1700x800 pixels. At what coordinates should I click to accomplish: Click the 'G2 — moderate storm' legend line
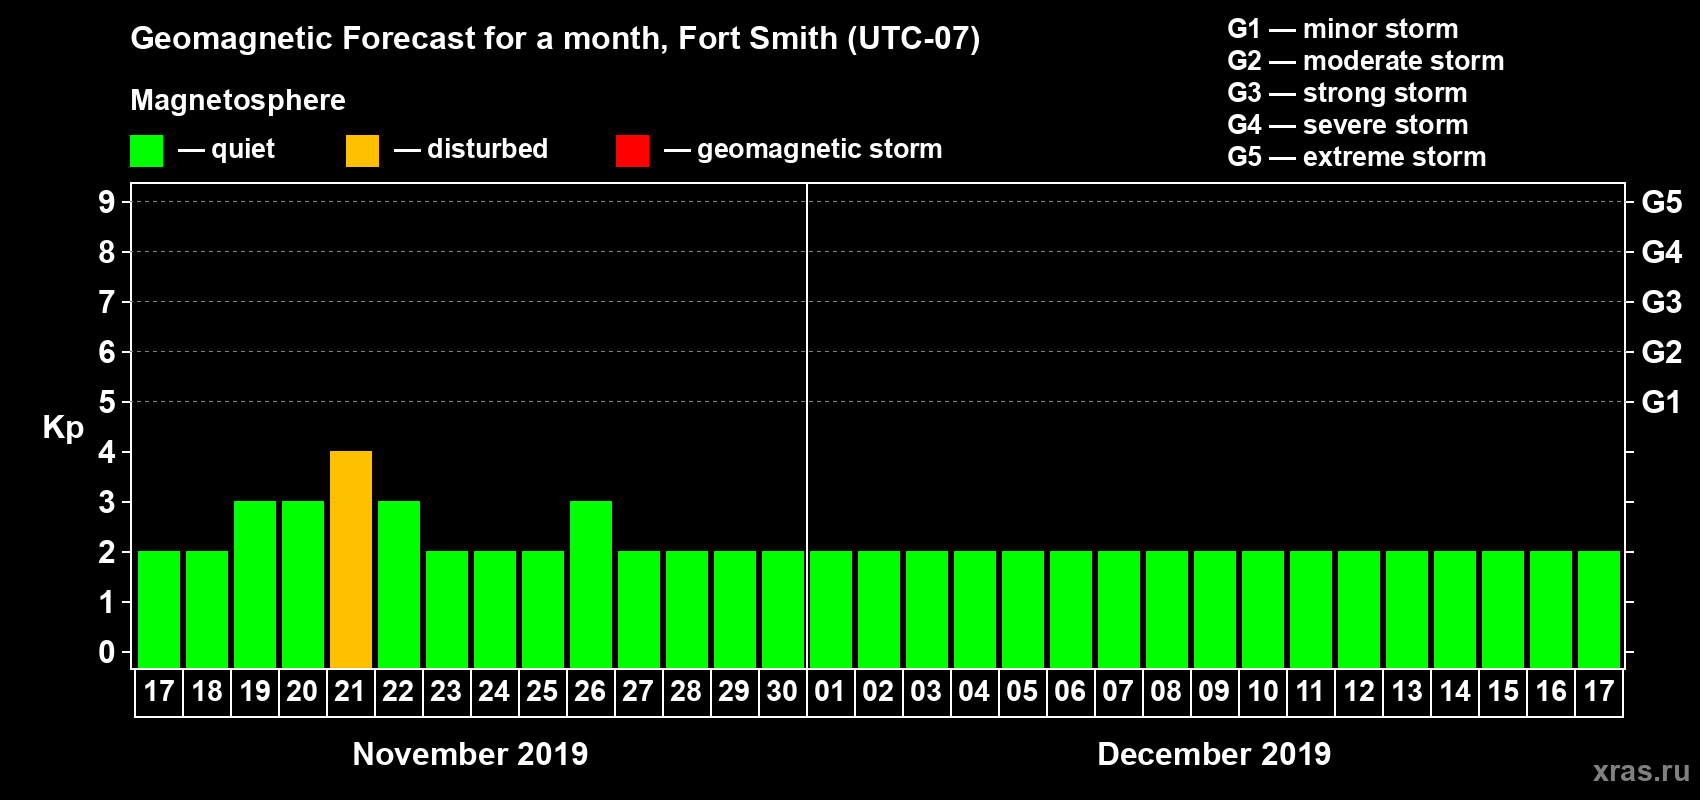[1365, 61]
